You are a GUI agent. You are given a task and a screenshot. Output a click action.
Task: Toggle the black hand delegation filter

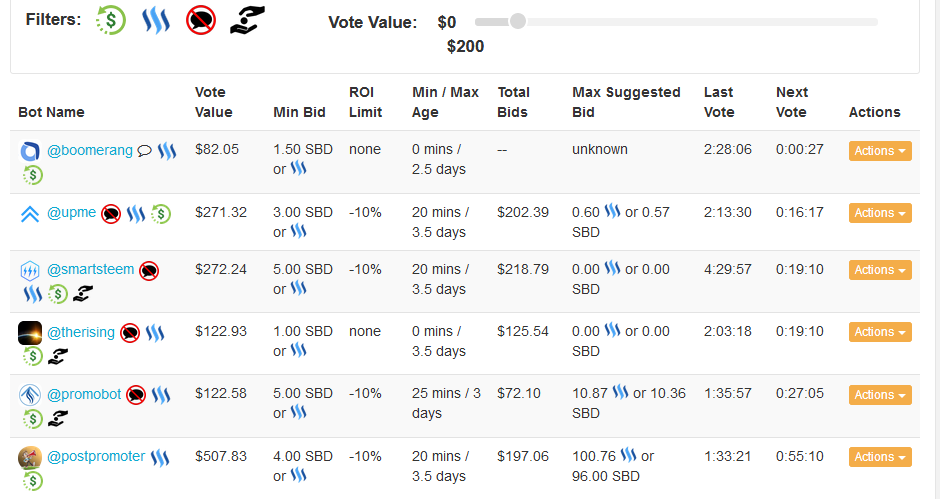[247, 20]
